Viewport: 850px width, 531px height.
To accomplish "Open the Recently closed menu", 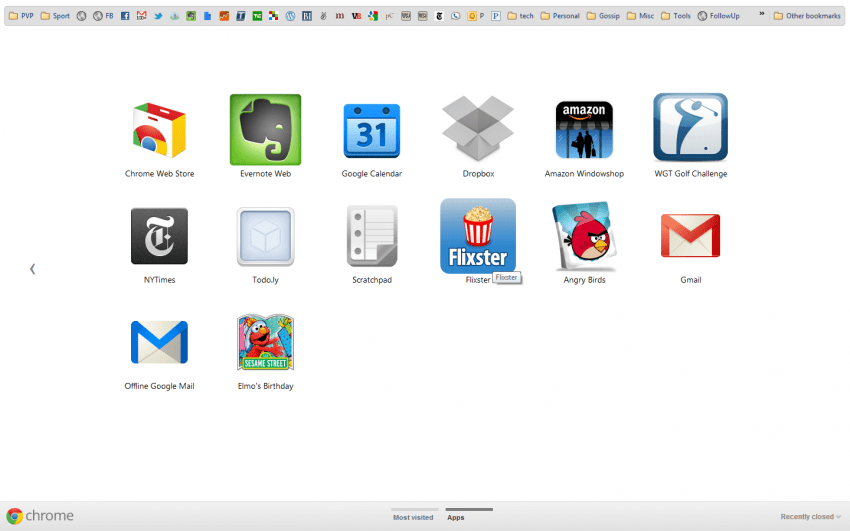I will tap(810, 516).
